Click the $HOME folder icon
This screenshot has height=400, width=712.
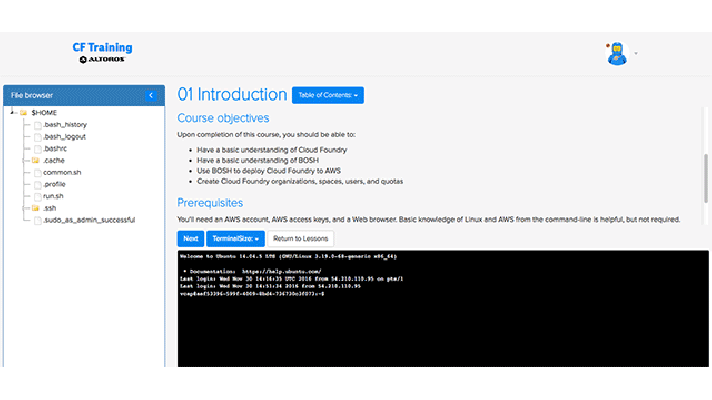tap(24, 113)
